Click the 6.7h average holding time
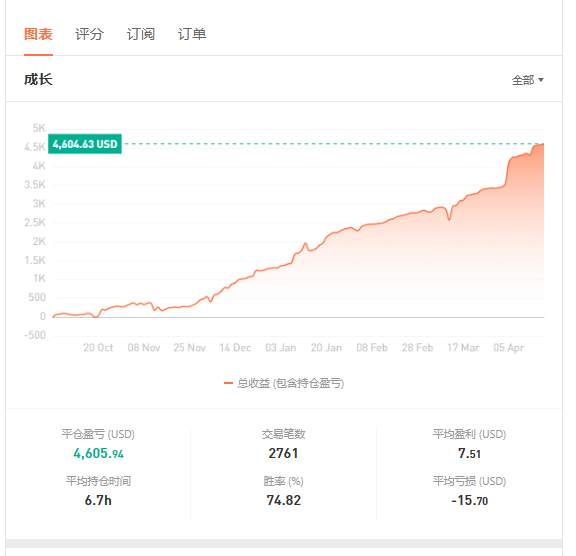The width and height of the screenshot is (576, 556). [x=98, y=500]
